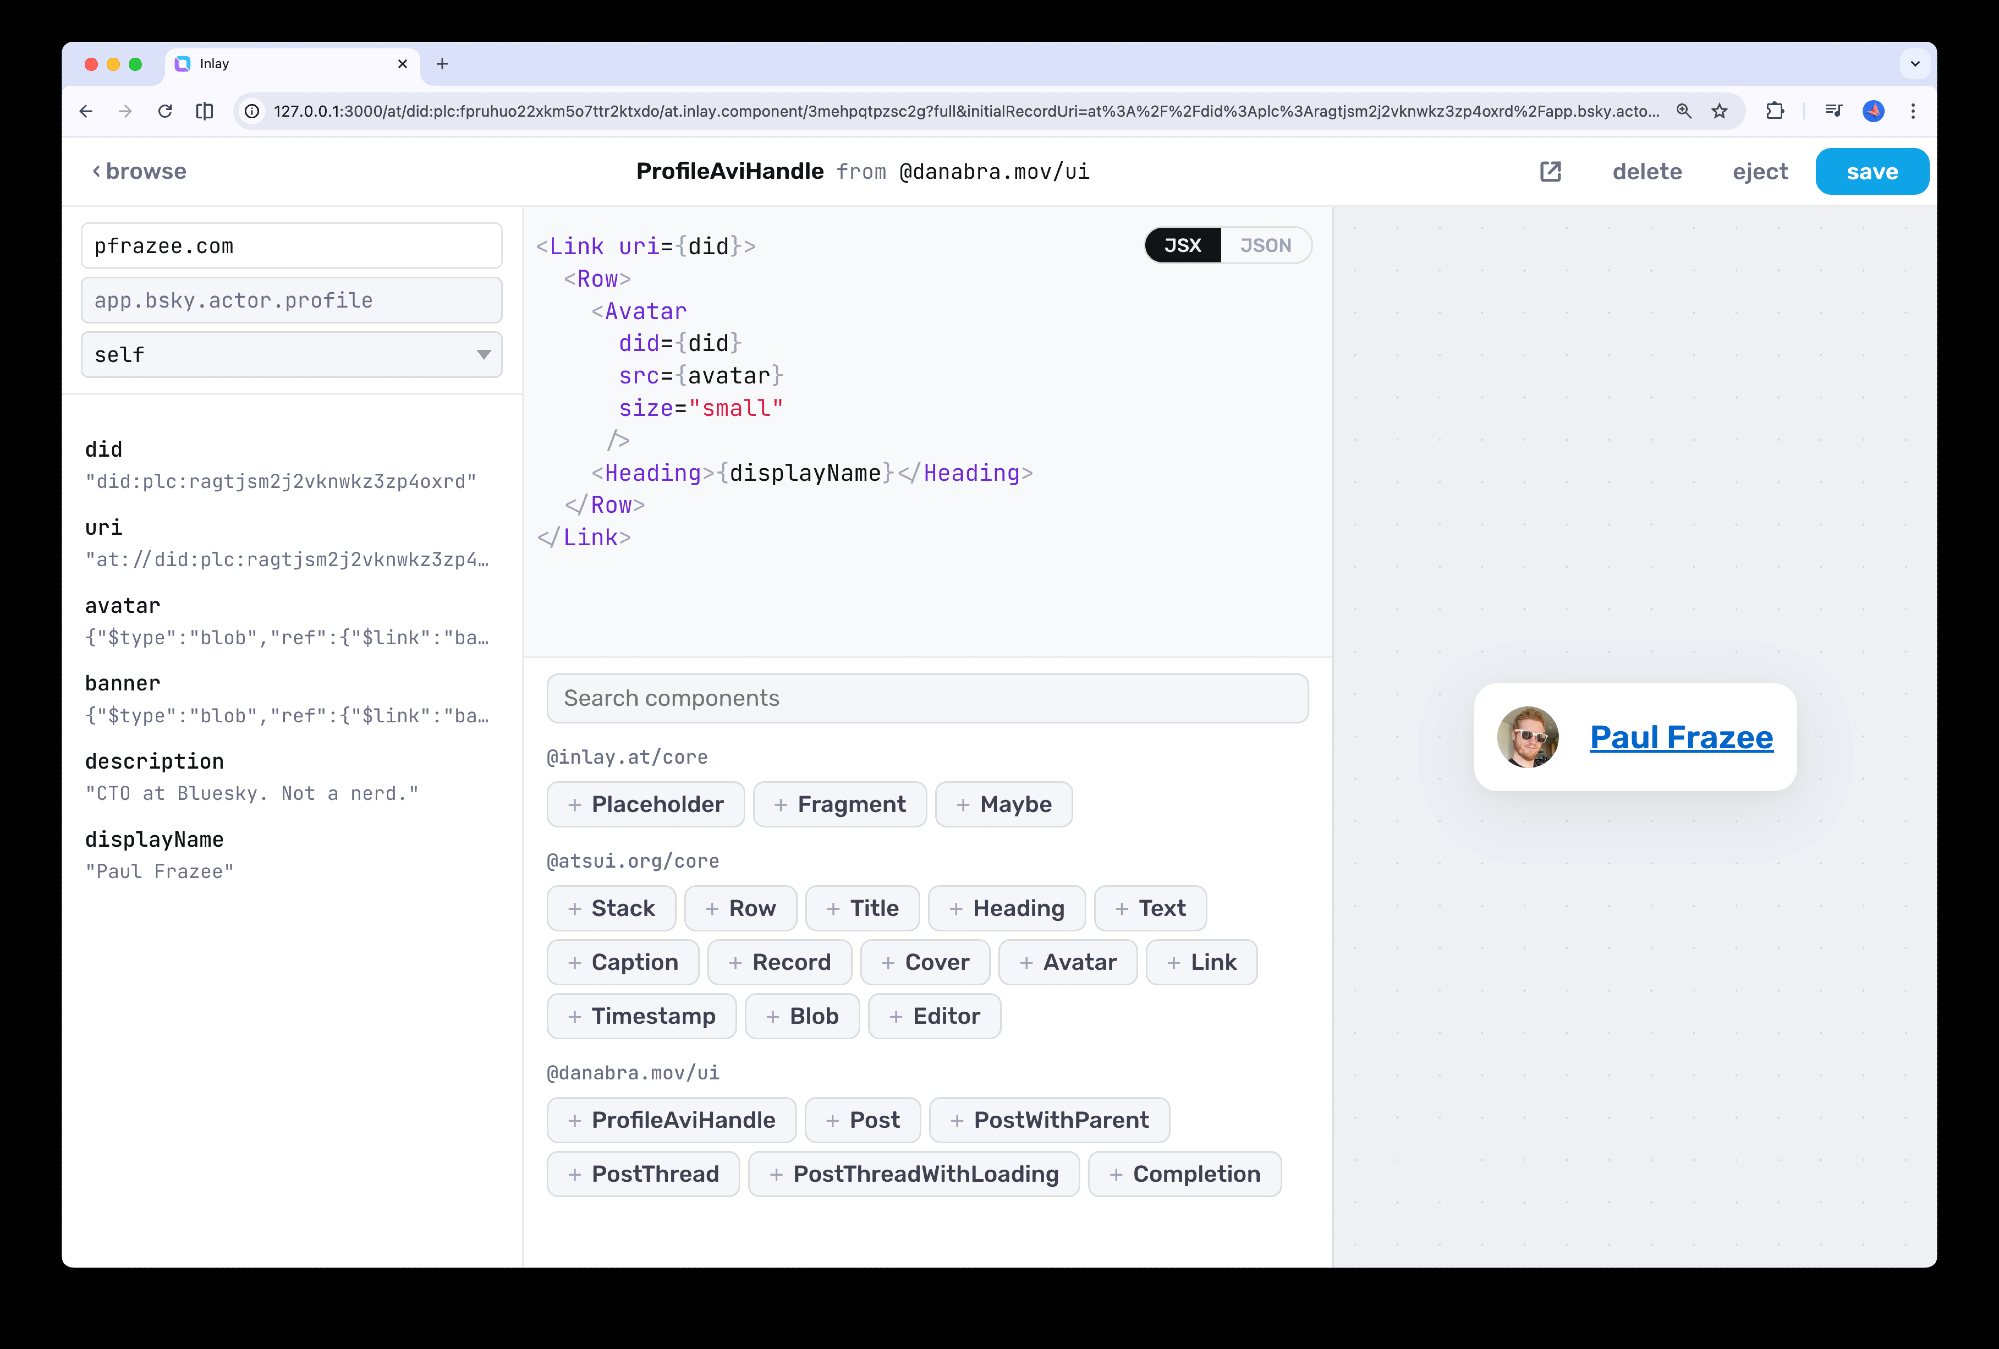This screenshot has height=1349, width=1999.
Task: Open component in new window icon
Action: 1550,171
